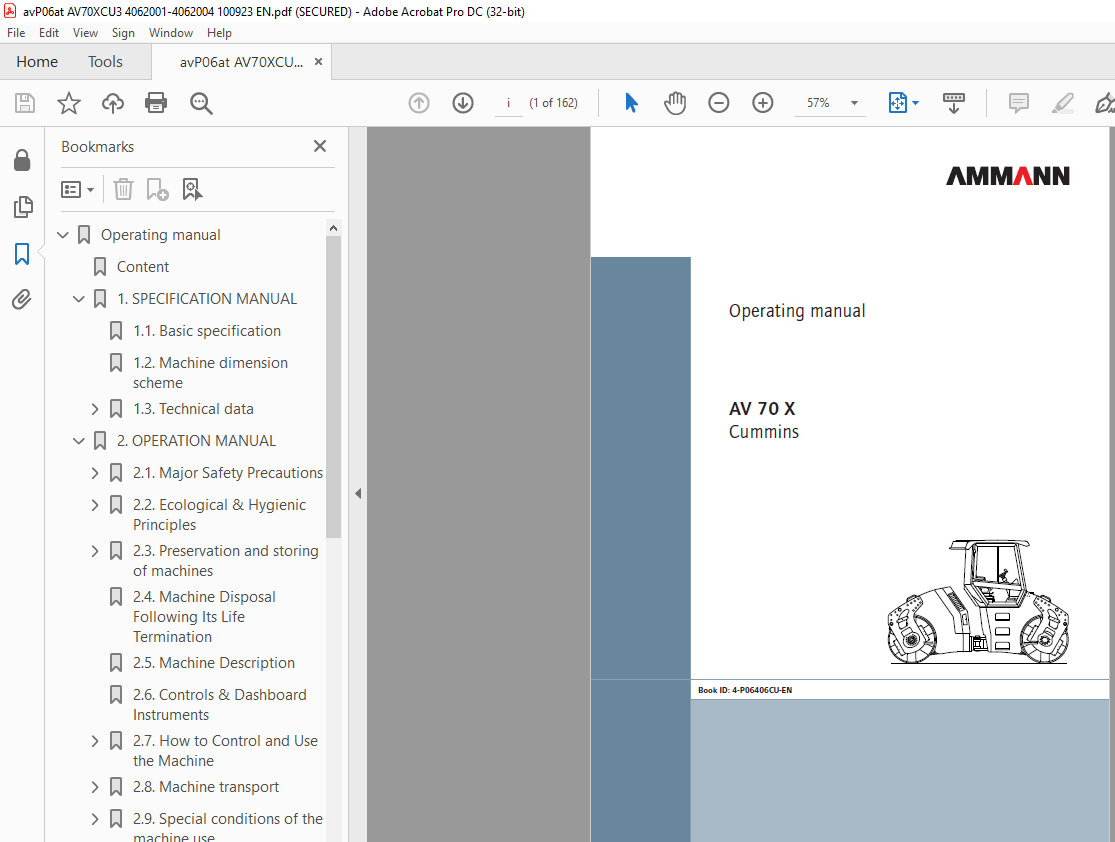Open the Window menu
1115x842 pixels.
(x=171, y=33)
